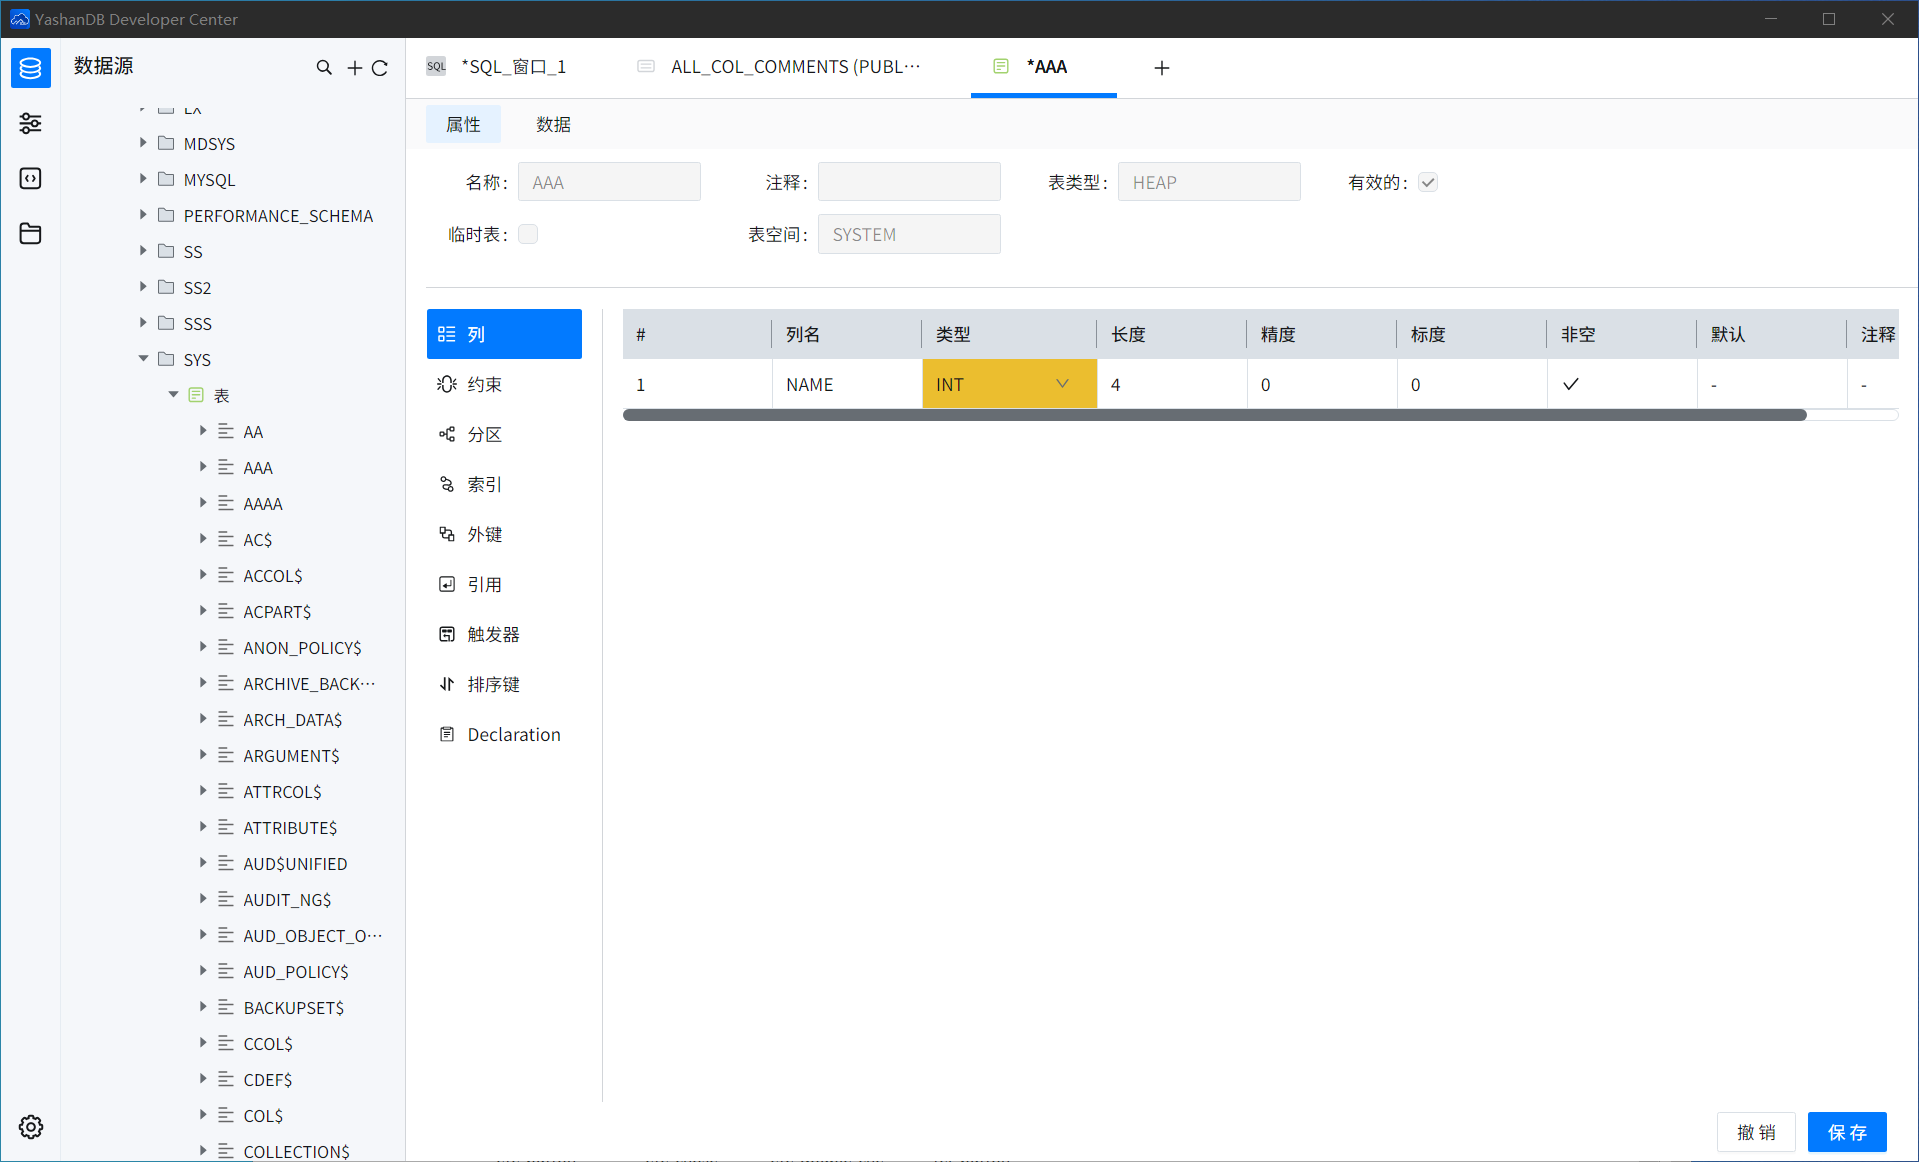Click the search icon in data source panel
1919x1162 pixels.
324,68
